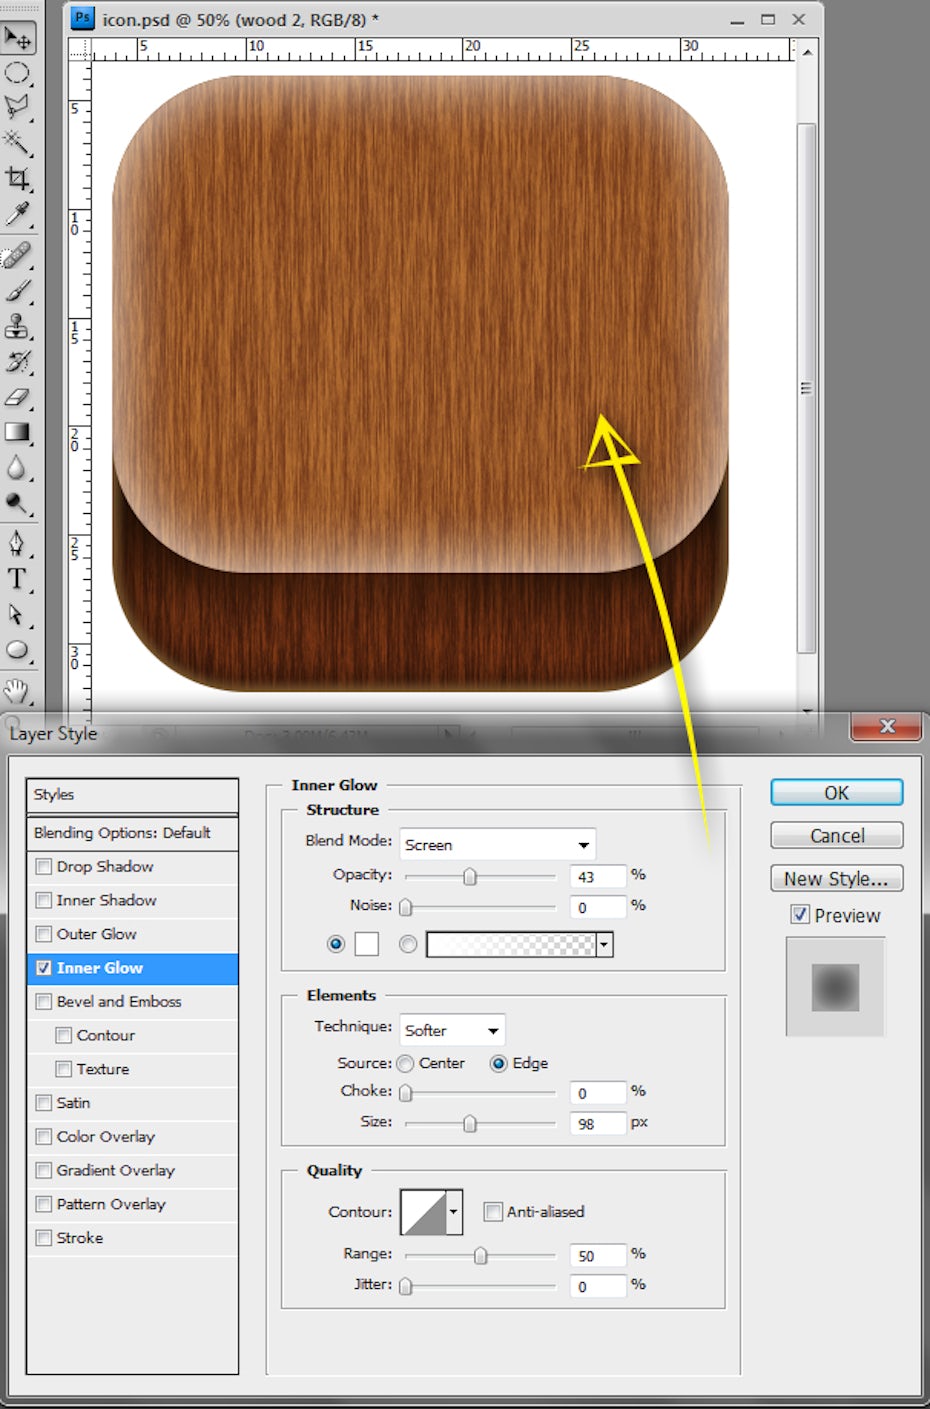Viewport: 930px width, 1409px height.
Task: Open the Blend Mode dropdown
Action: [x=497, y=845]
